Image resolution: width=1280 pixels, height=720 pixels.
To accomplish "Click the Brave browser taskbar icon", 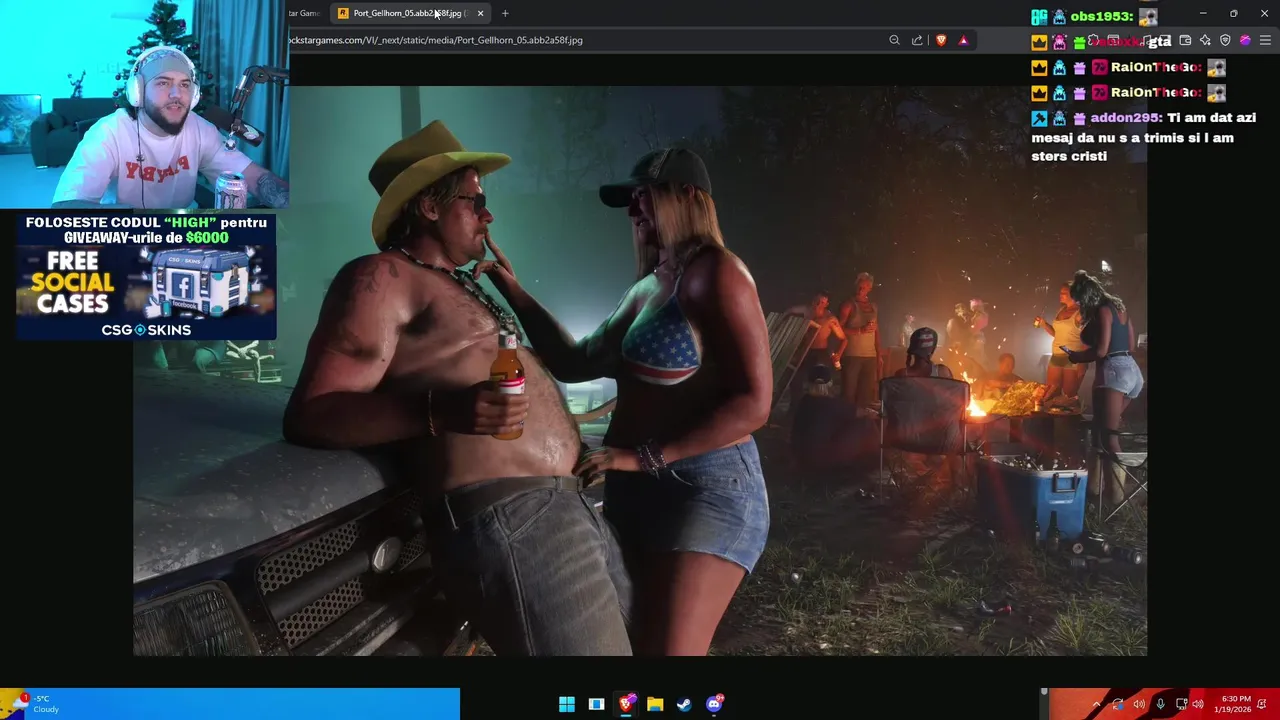I will pos(626,704).
